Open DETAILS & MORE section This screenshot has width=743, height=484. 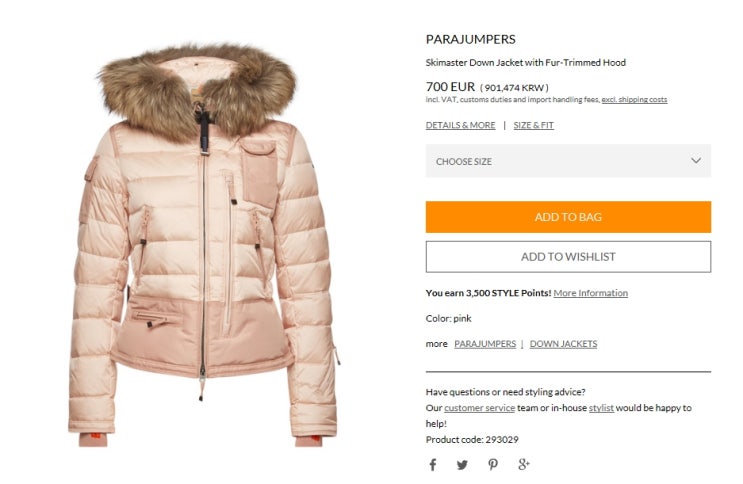click(460, 125)
